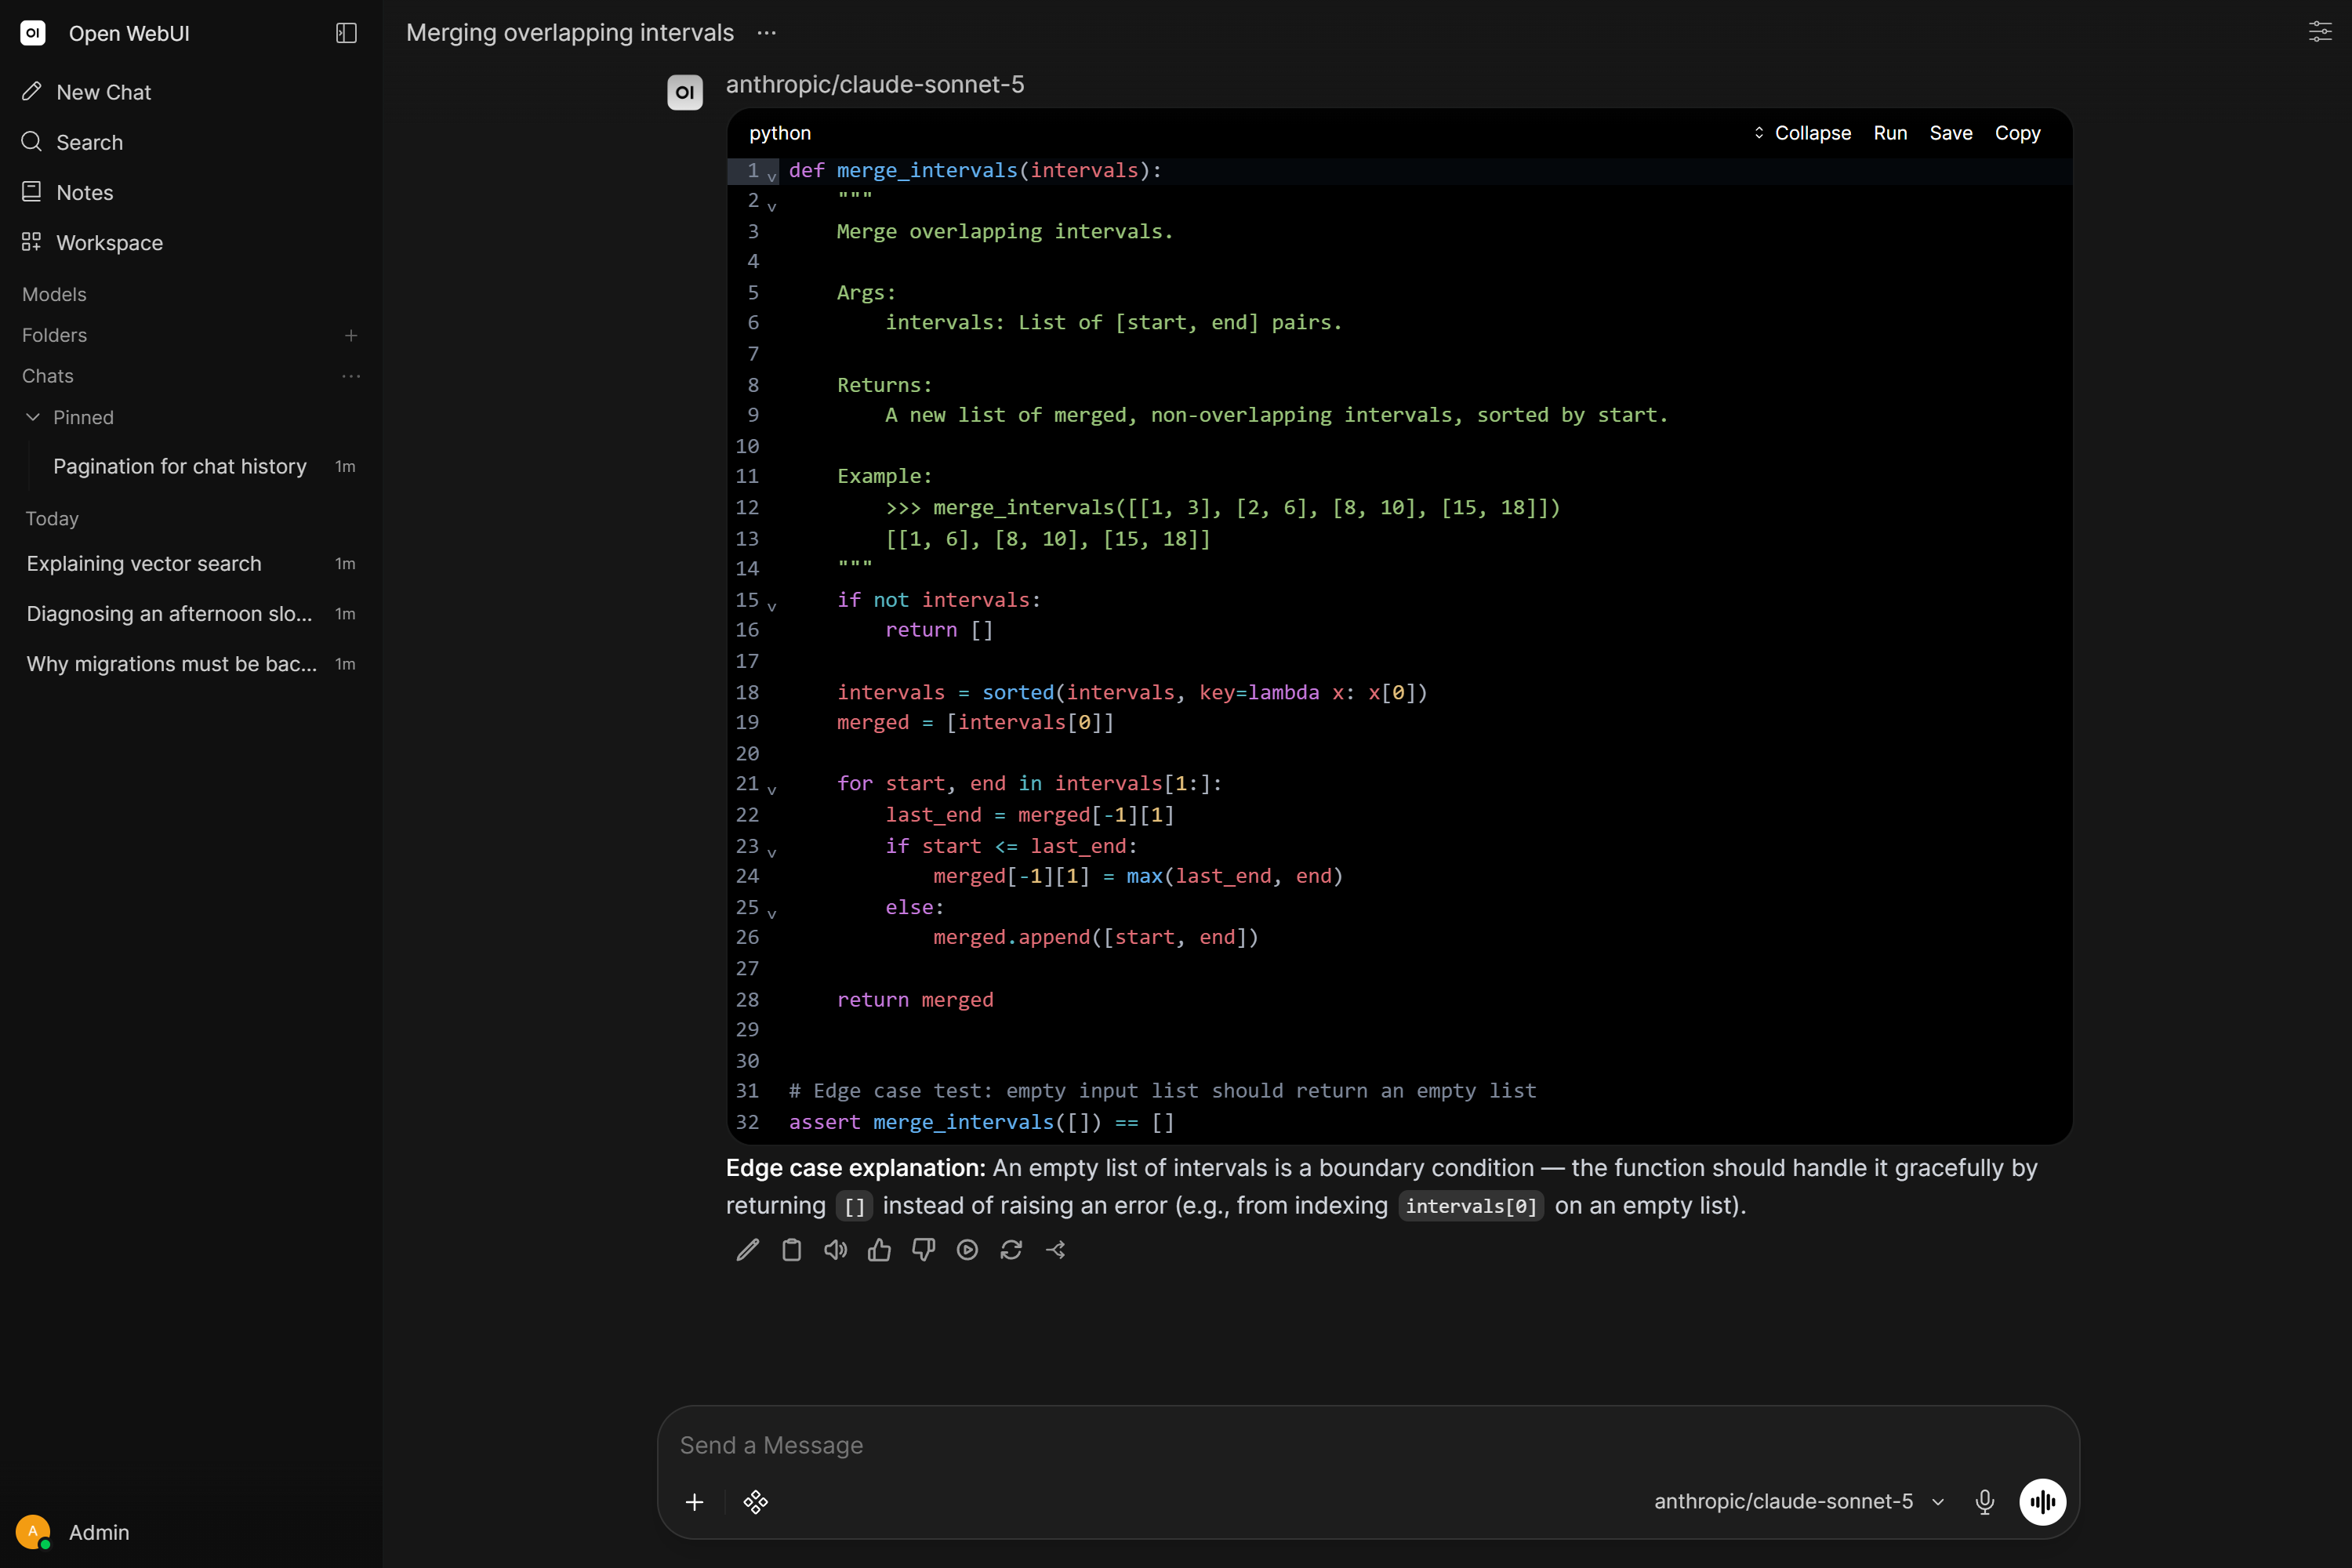Expand the Folders section
Screen dimensions: 2352x1568
(54, 335)
